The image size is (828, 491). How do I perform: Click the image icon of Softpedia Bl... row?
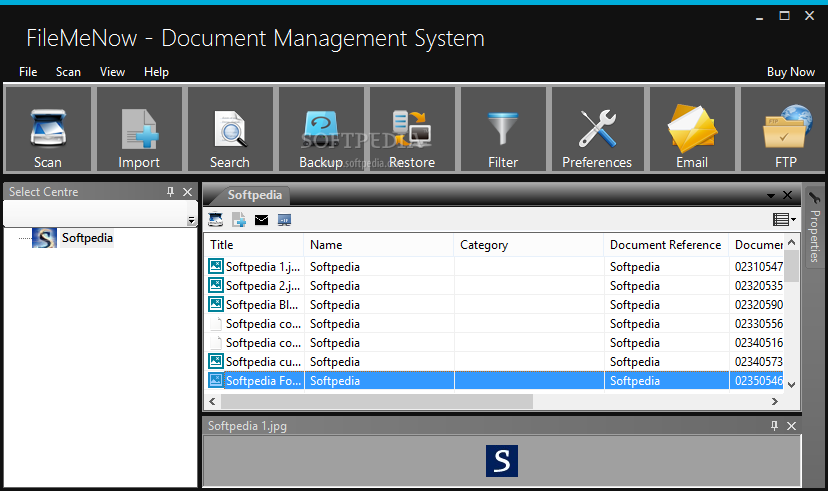(215, 304)
